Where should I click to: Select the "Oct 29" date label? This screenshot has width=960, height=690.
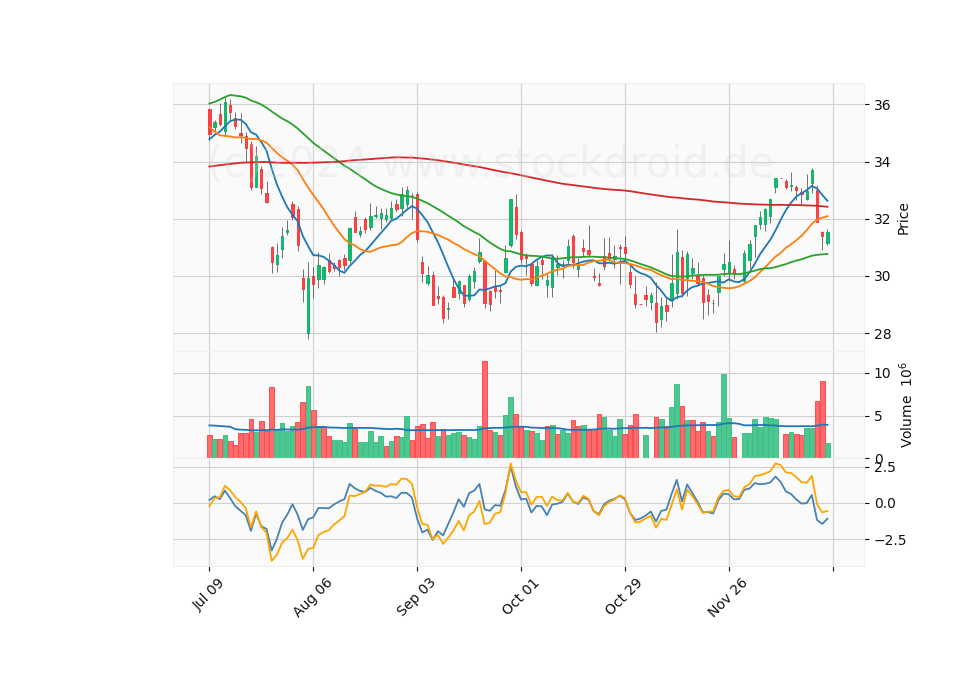(623, 595)
